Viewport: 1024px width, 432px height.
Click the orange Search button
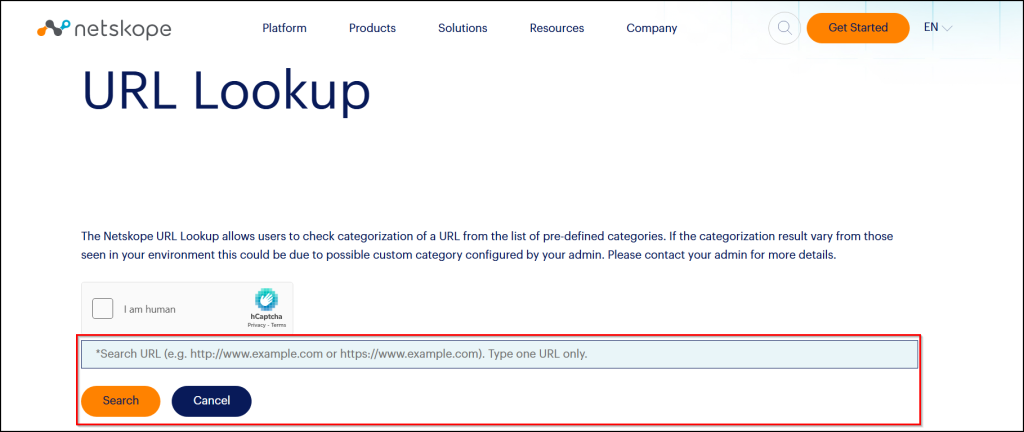[120, 400]
